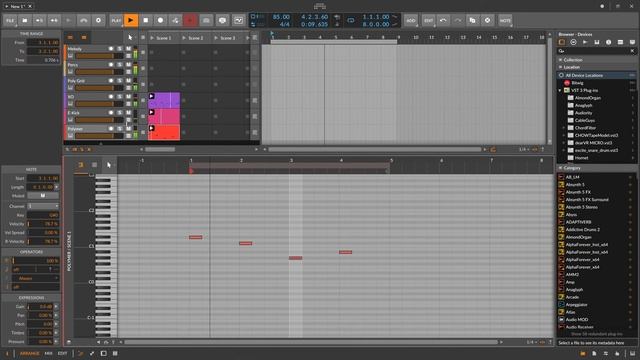Click the duplicate/copy icon in the toolbar
Screen dimensions: 640x360
pos(473,20)
